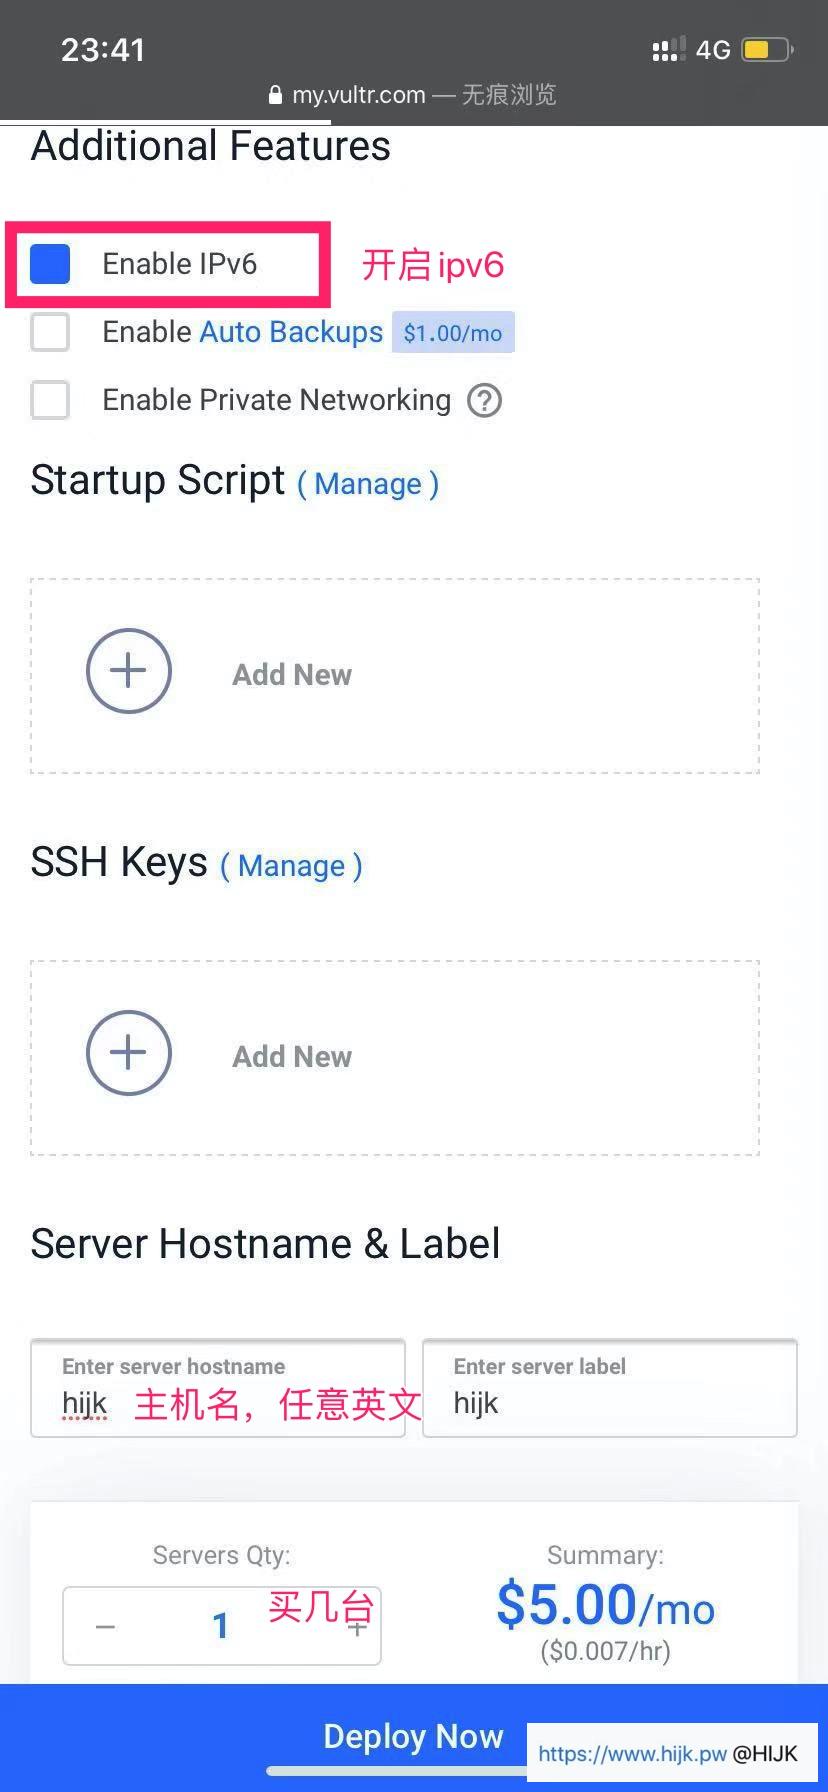Tap the battery icon in status bar

point(766,49)
